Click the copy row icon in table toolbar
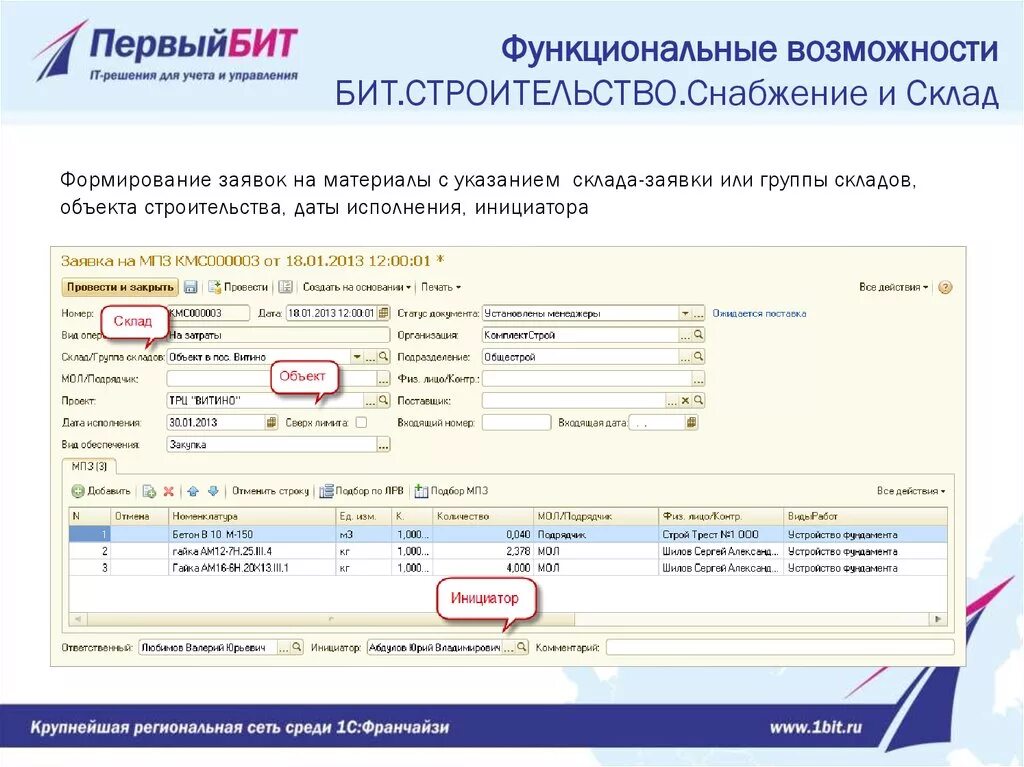The image size is (1024, 767). click(x=149, y=491)
